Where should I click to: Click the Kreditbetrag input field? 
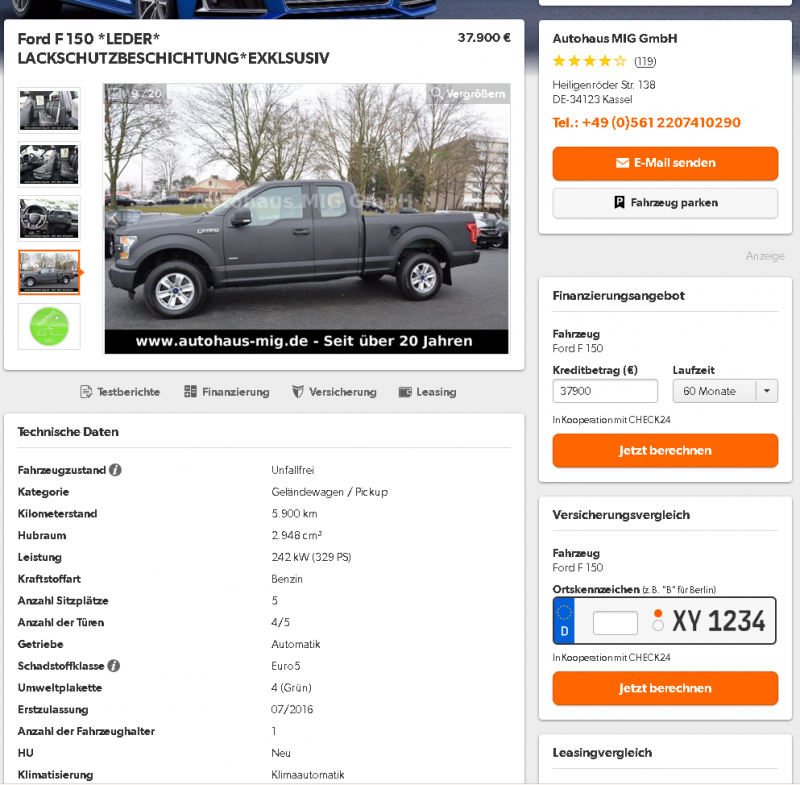605,391
